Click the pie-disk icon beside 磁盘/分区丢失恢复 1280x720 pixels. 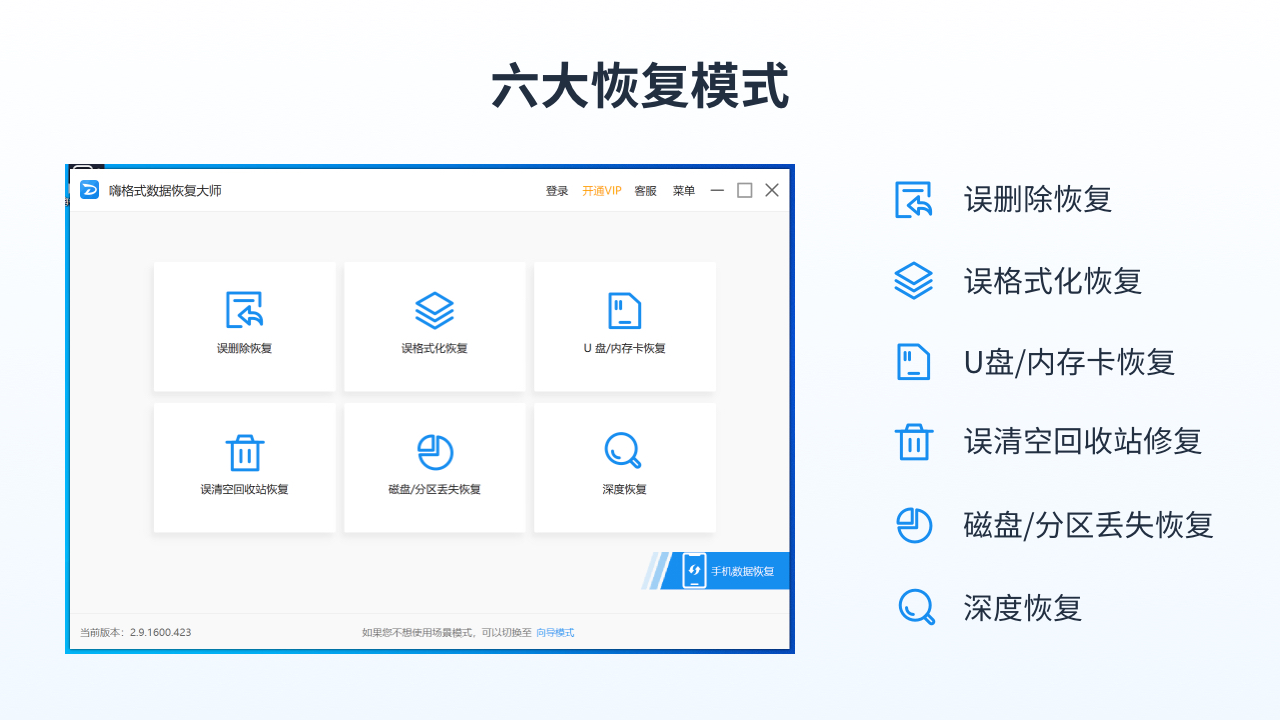(915, 525)
